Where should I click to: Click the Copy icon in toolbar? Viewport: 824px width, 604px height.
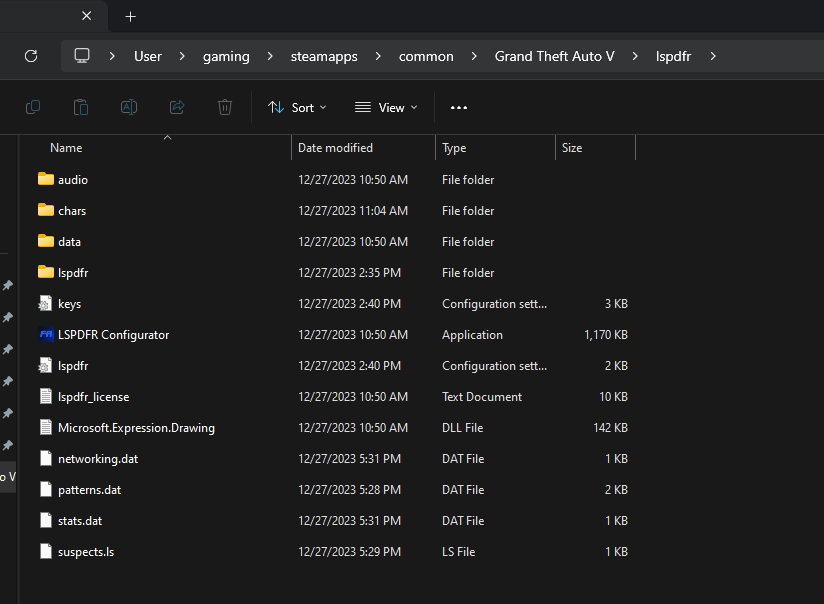click(33, 107)
